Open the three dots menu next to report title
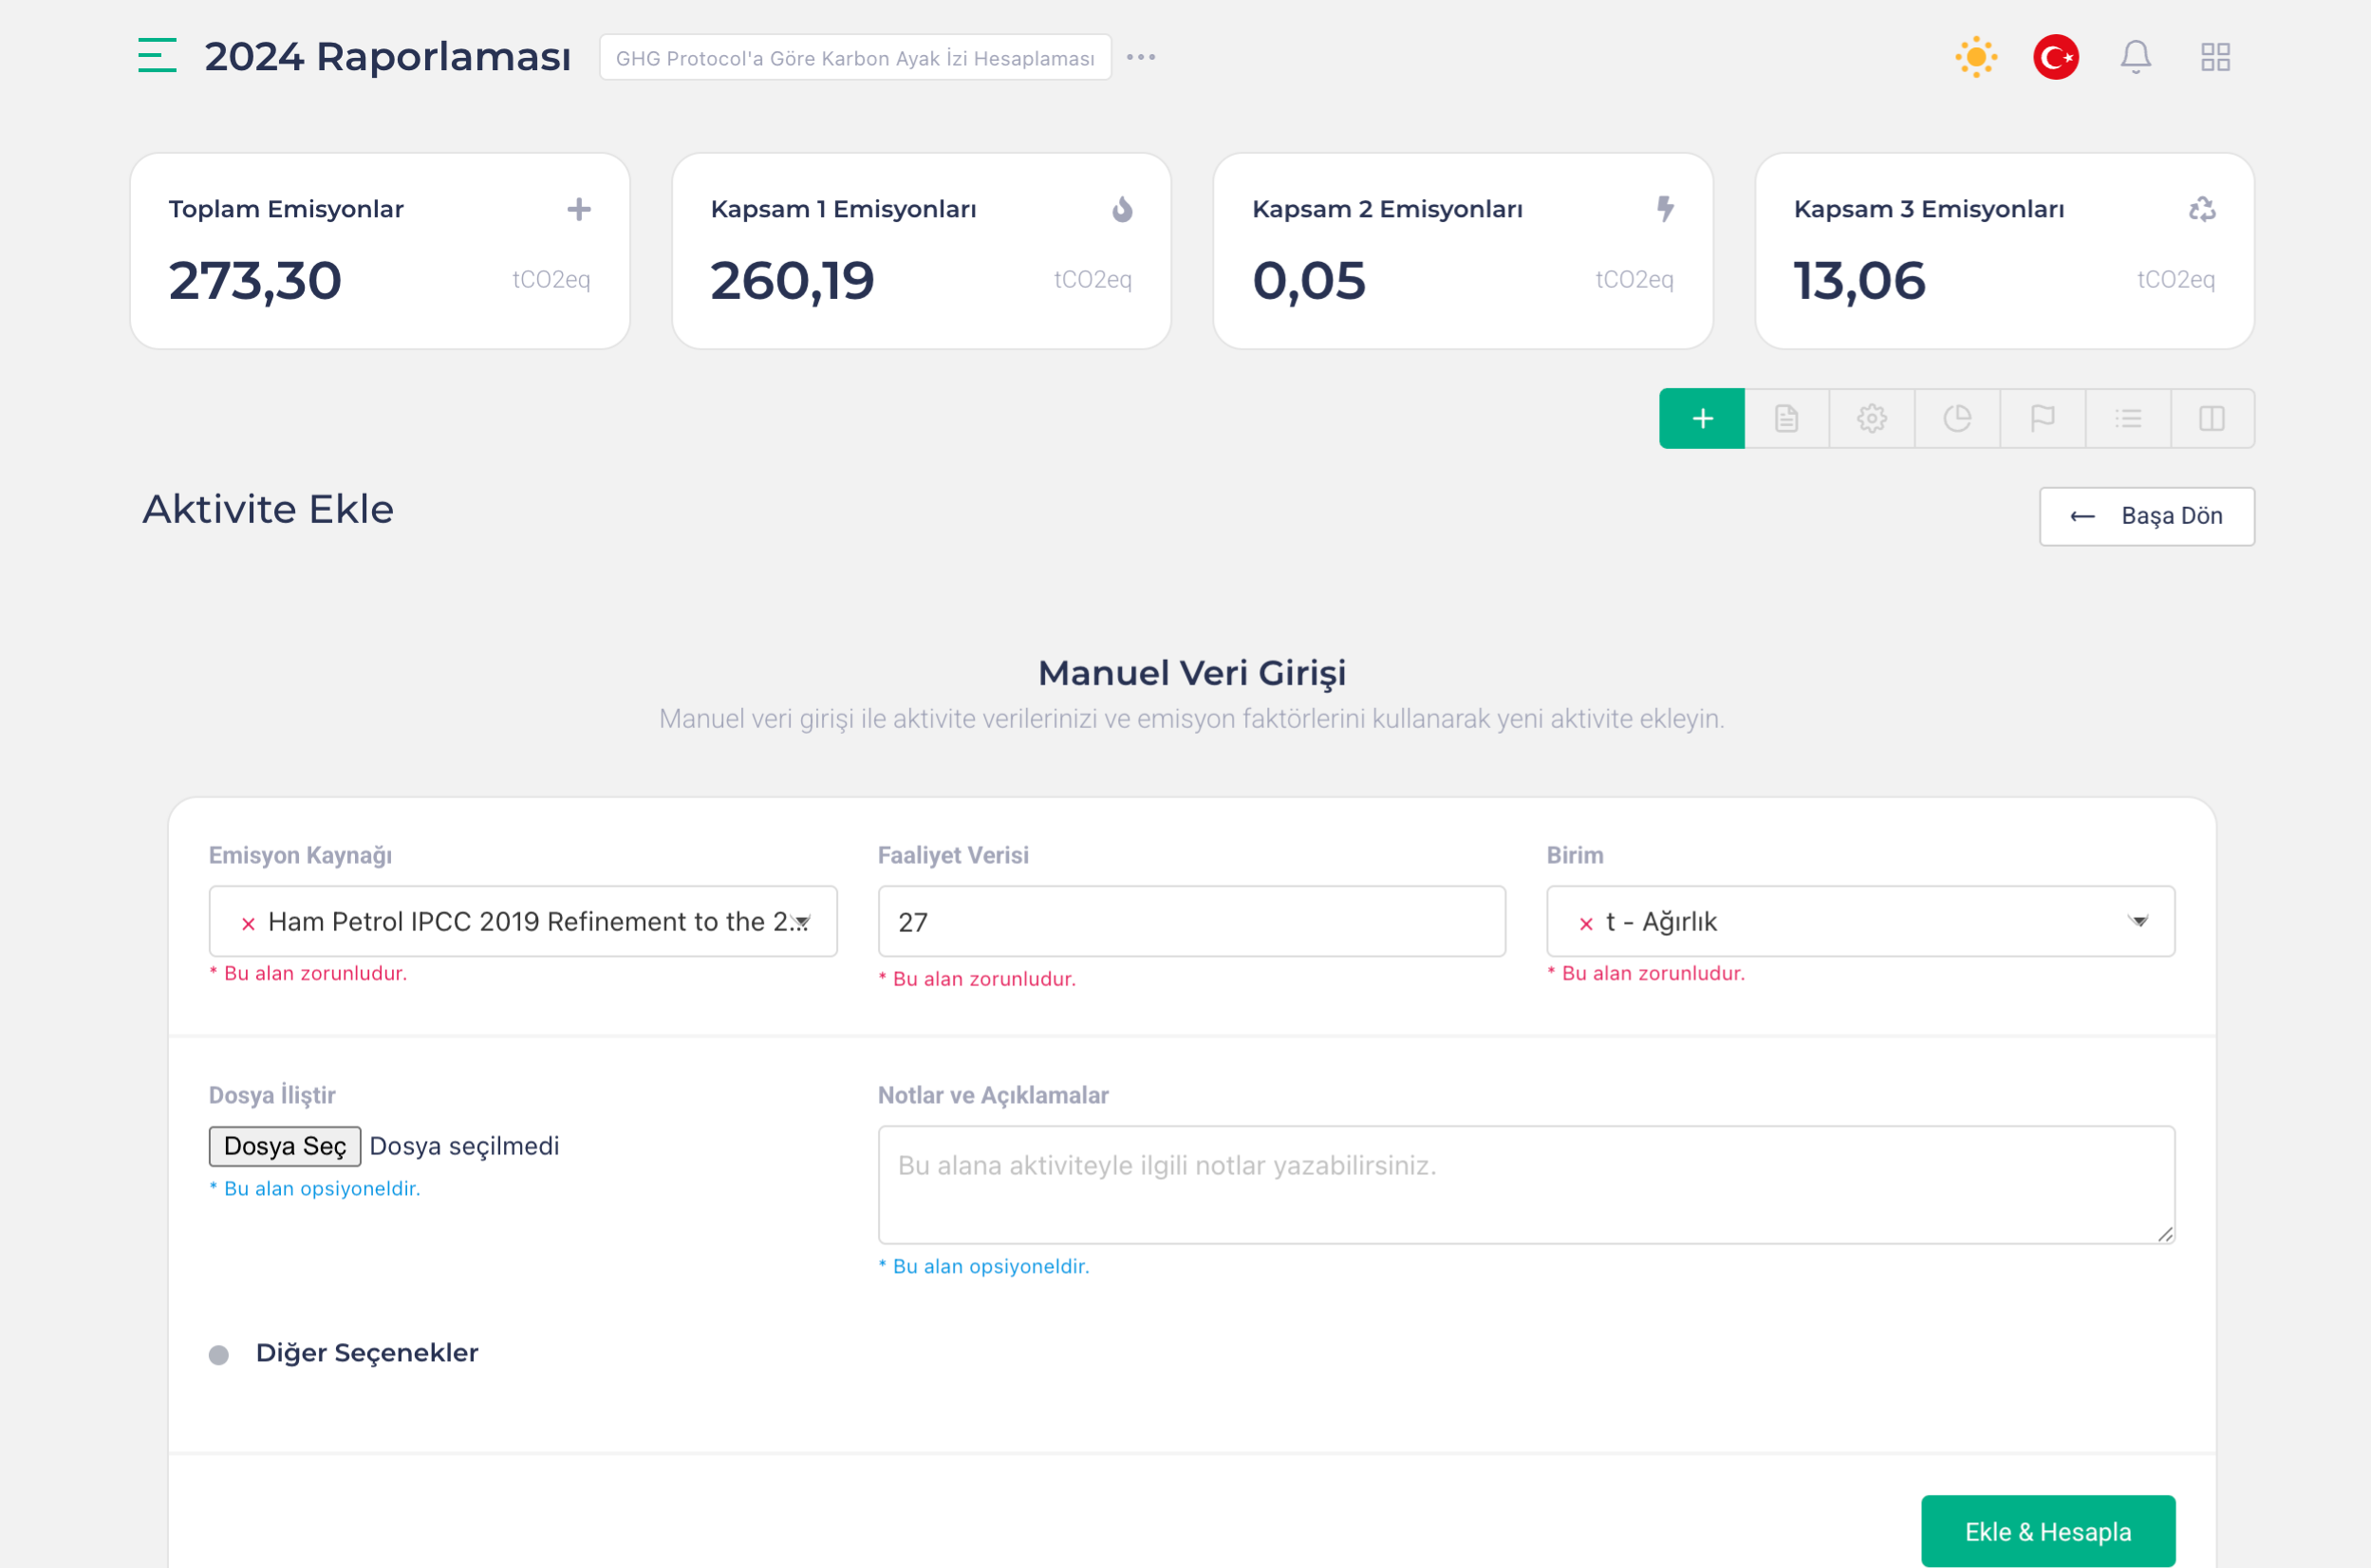 tap(1141, 57)
